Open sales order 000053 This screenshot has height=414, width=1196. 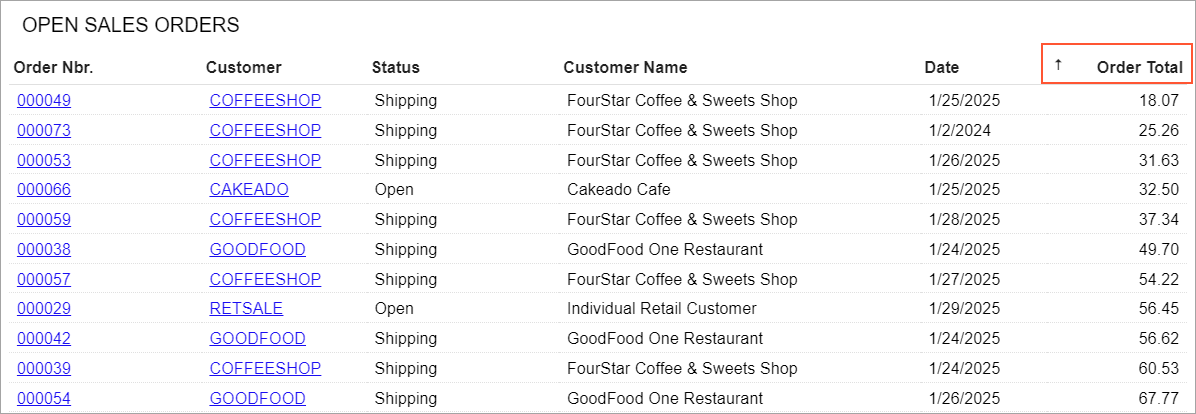[44, 160]
